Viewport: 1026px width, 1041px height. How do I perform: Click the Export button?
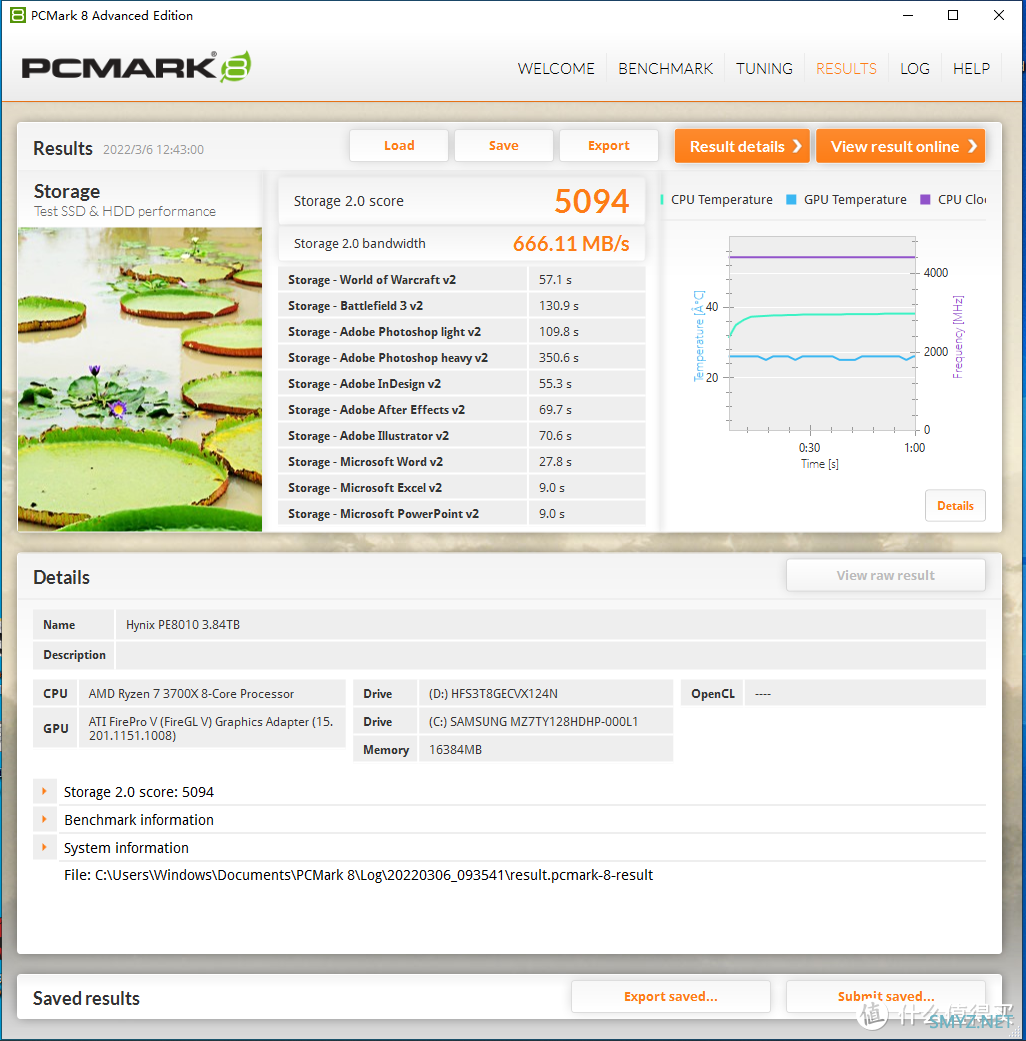tap(608, 145)
